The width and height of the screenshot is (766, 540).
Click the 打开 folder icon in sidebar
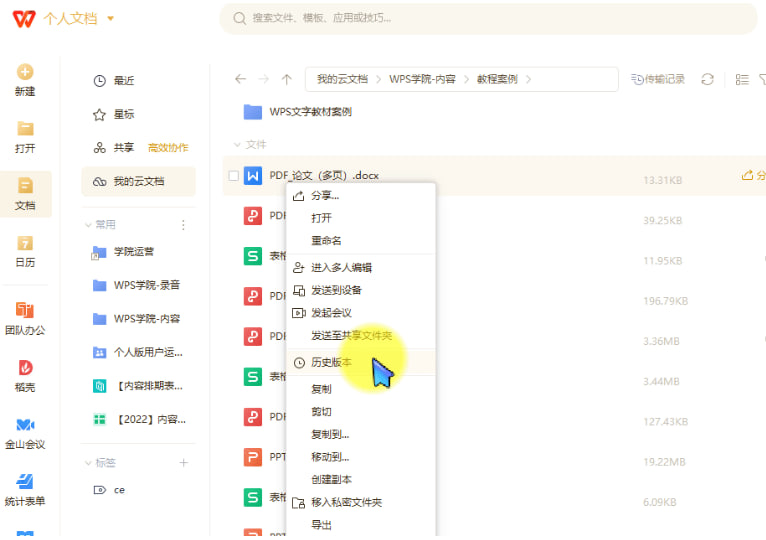click(x=25, y=129)
